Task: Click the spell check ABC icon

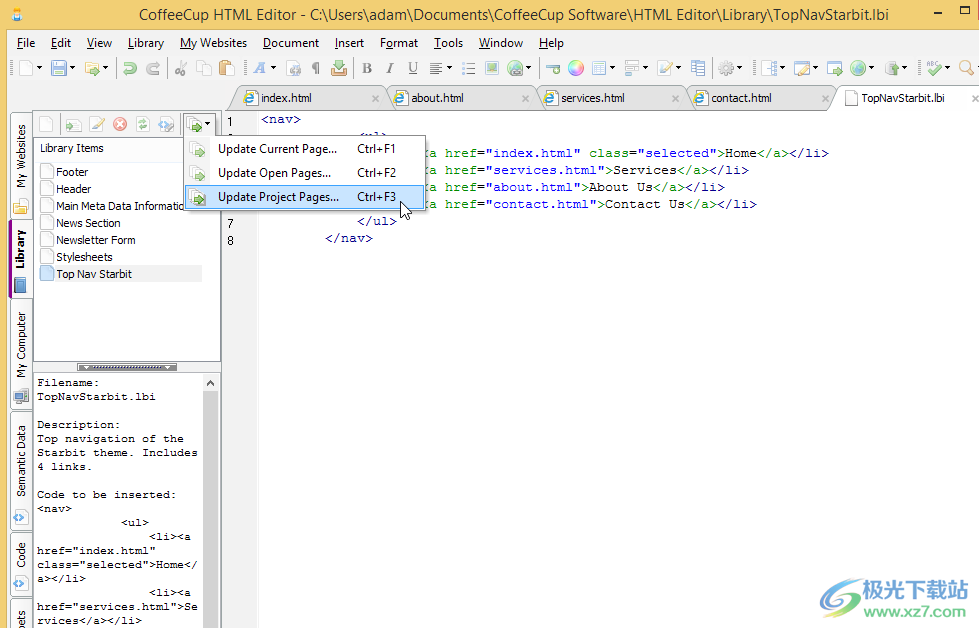Action: pos(934,68)
